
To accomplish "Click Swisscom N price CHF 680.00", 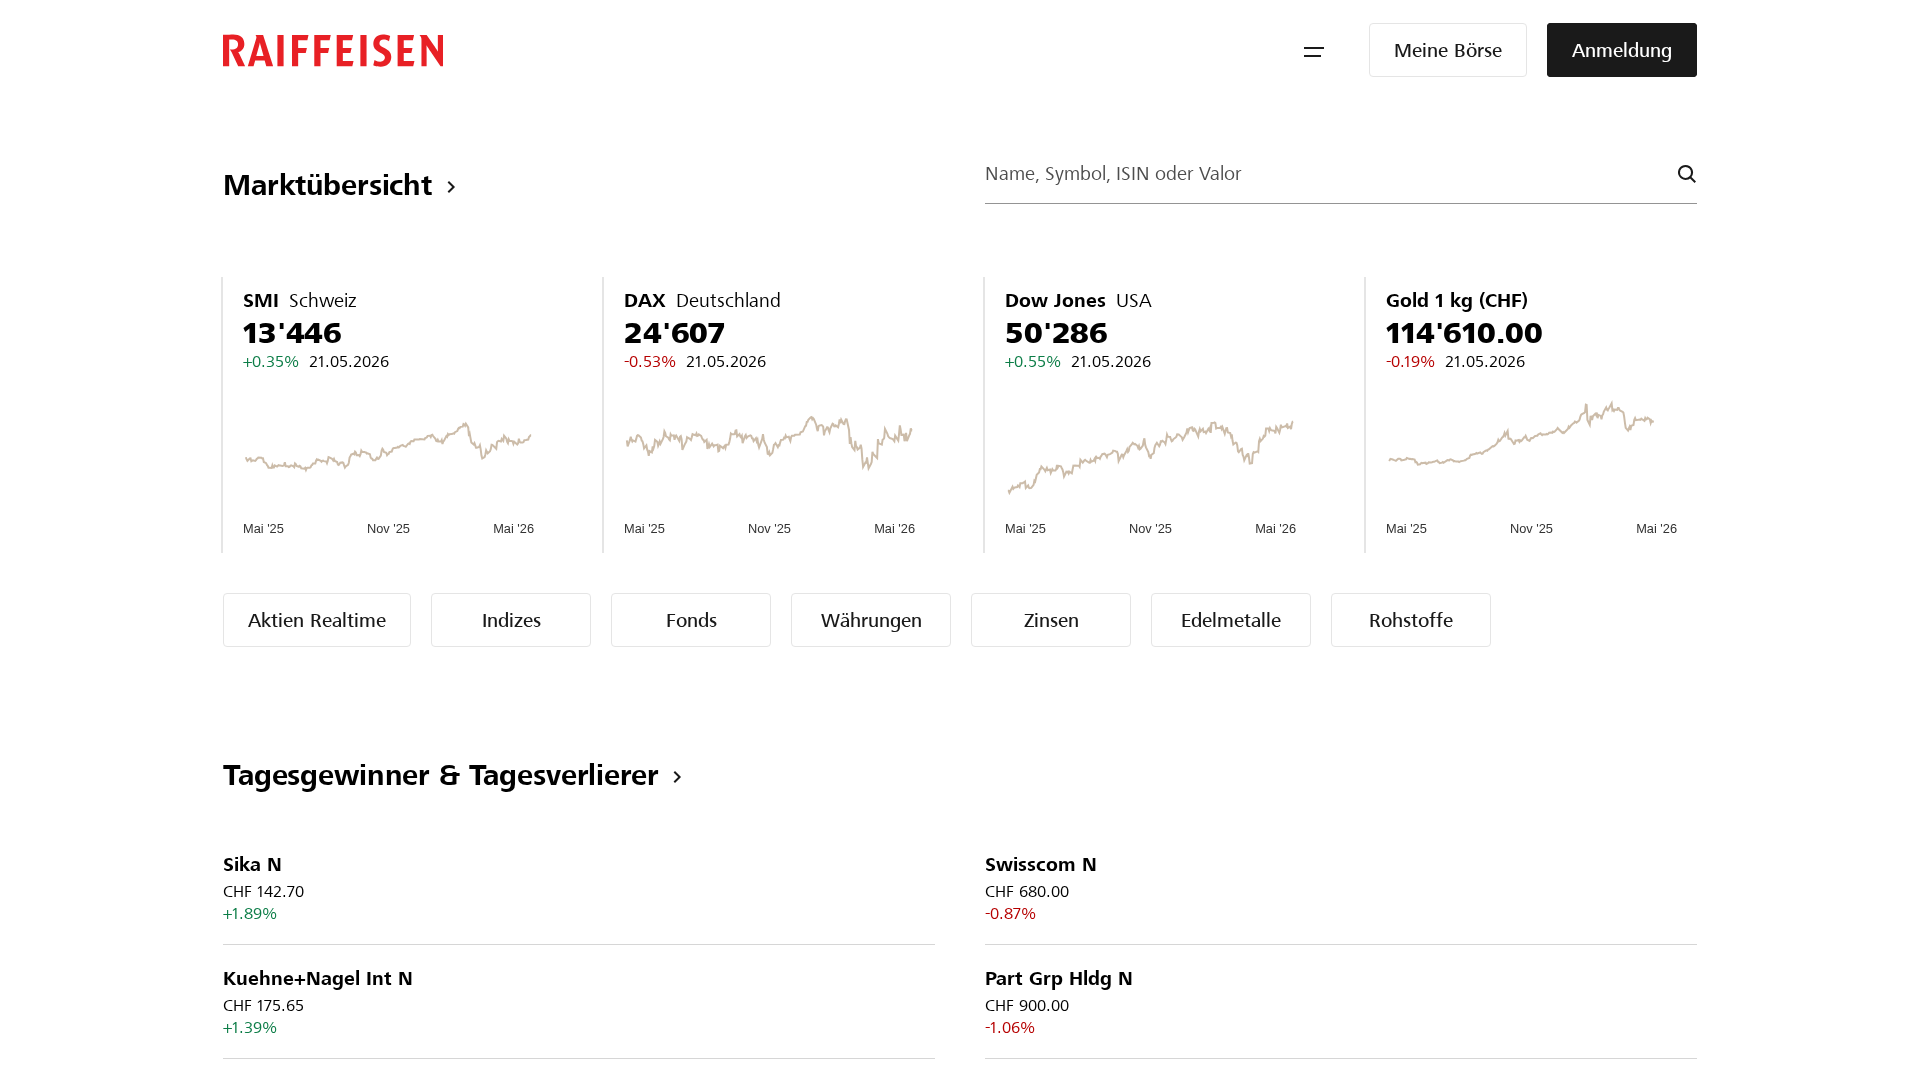I will point(1027,892).
